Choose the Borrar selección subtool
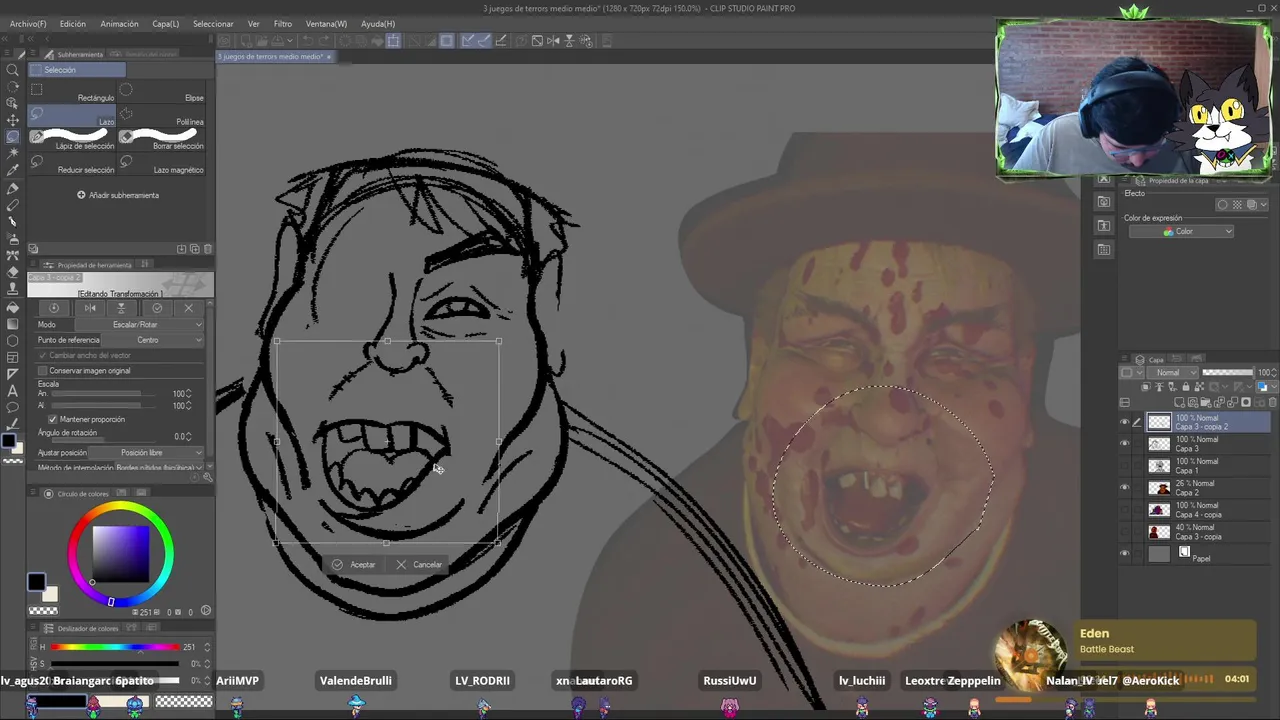Image resolution: width=1280 pixels, height=720 pixels. click(x=162, y=139)
